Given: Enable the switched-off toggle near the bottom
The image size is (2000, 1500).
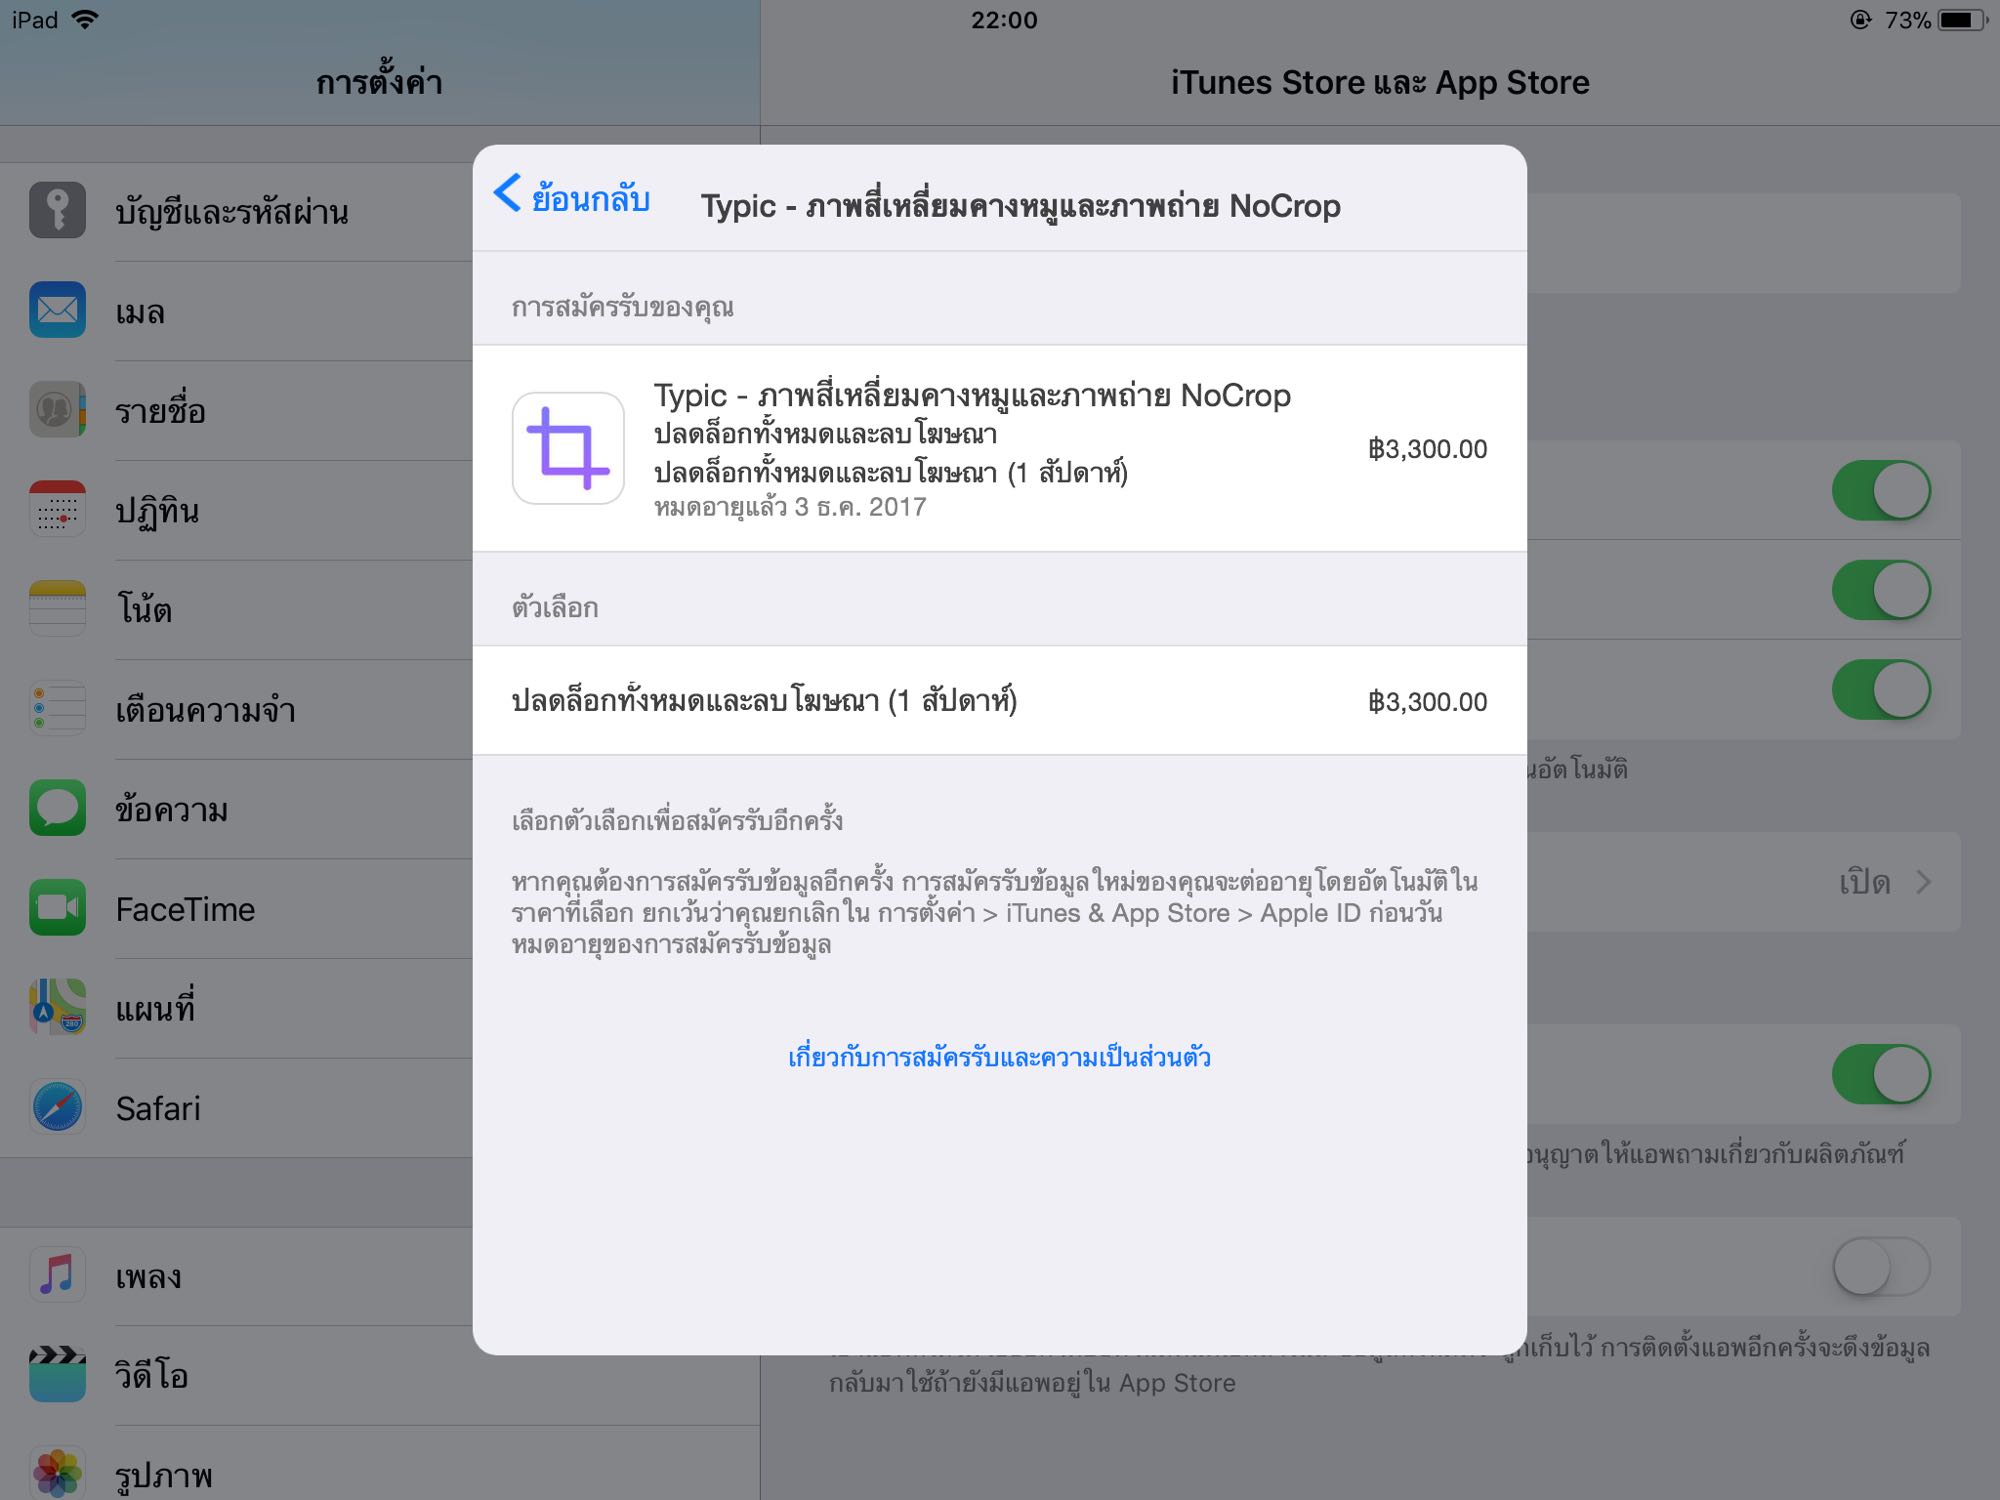Looking at the screenshot, I should point(1881,1267).
